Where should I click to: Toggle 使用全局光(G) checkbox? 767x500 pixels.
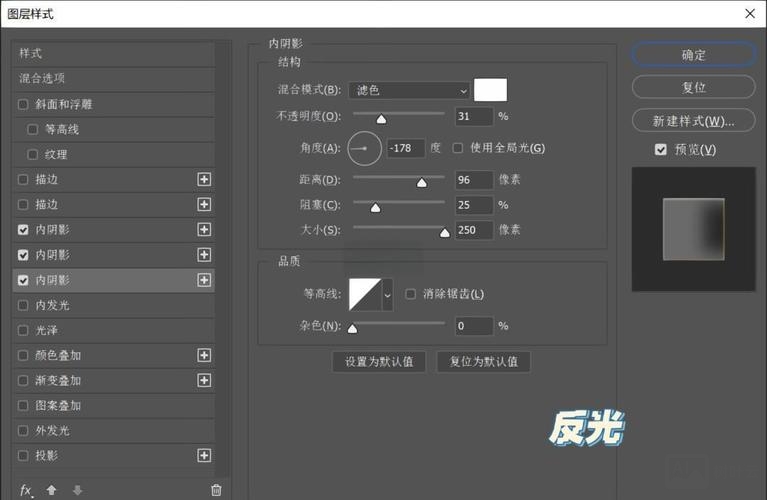(x=458, y=148)
